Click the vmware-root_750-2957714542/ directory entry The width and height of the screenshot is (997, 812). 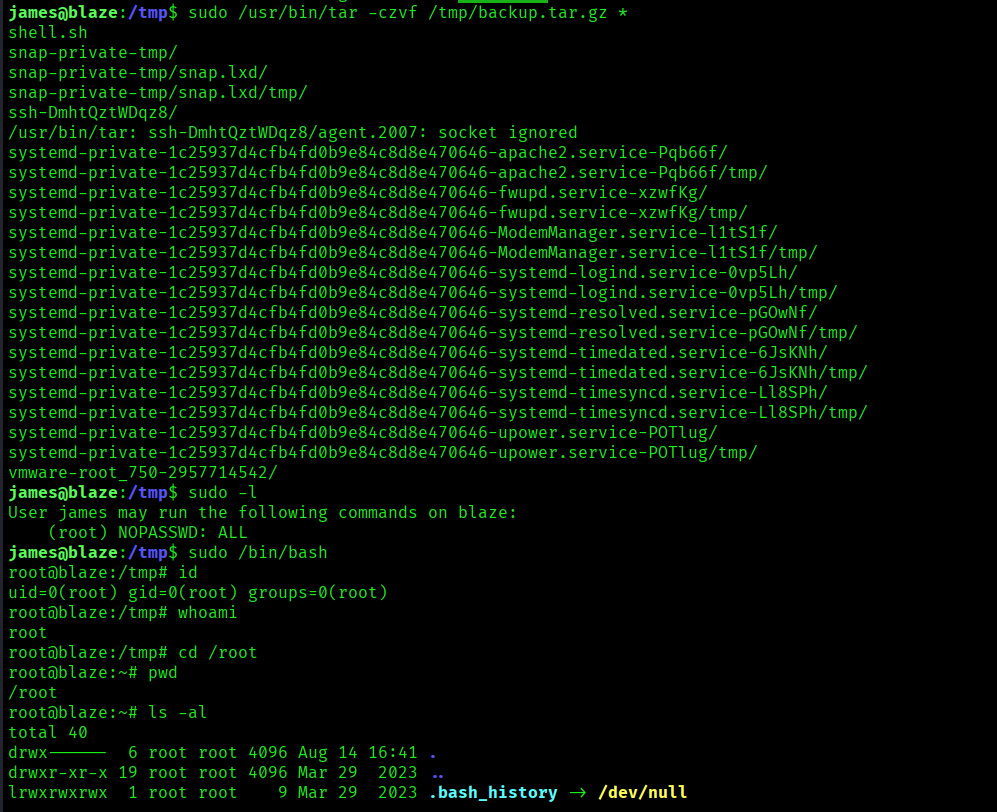143,472
